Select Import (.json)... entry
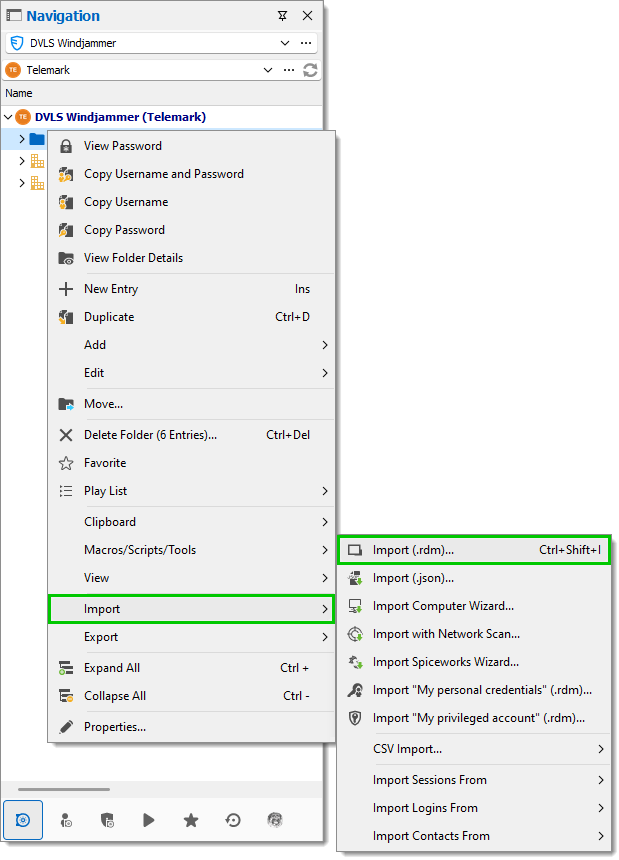 pyautogui.click(x=474, y=578)
